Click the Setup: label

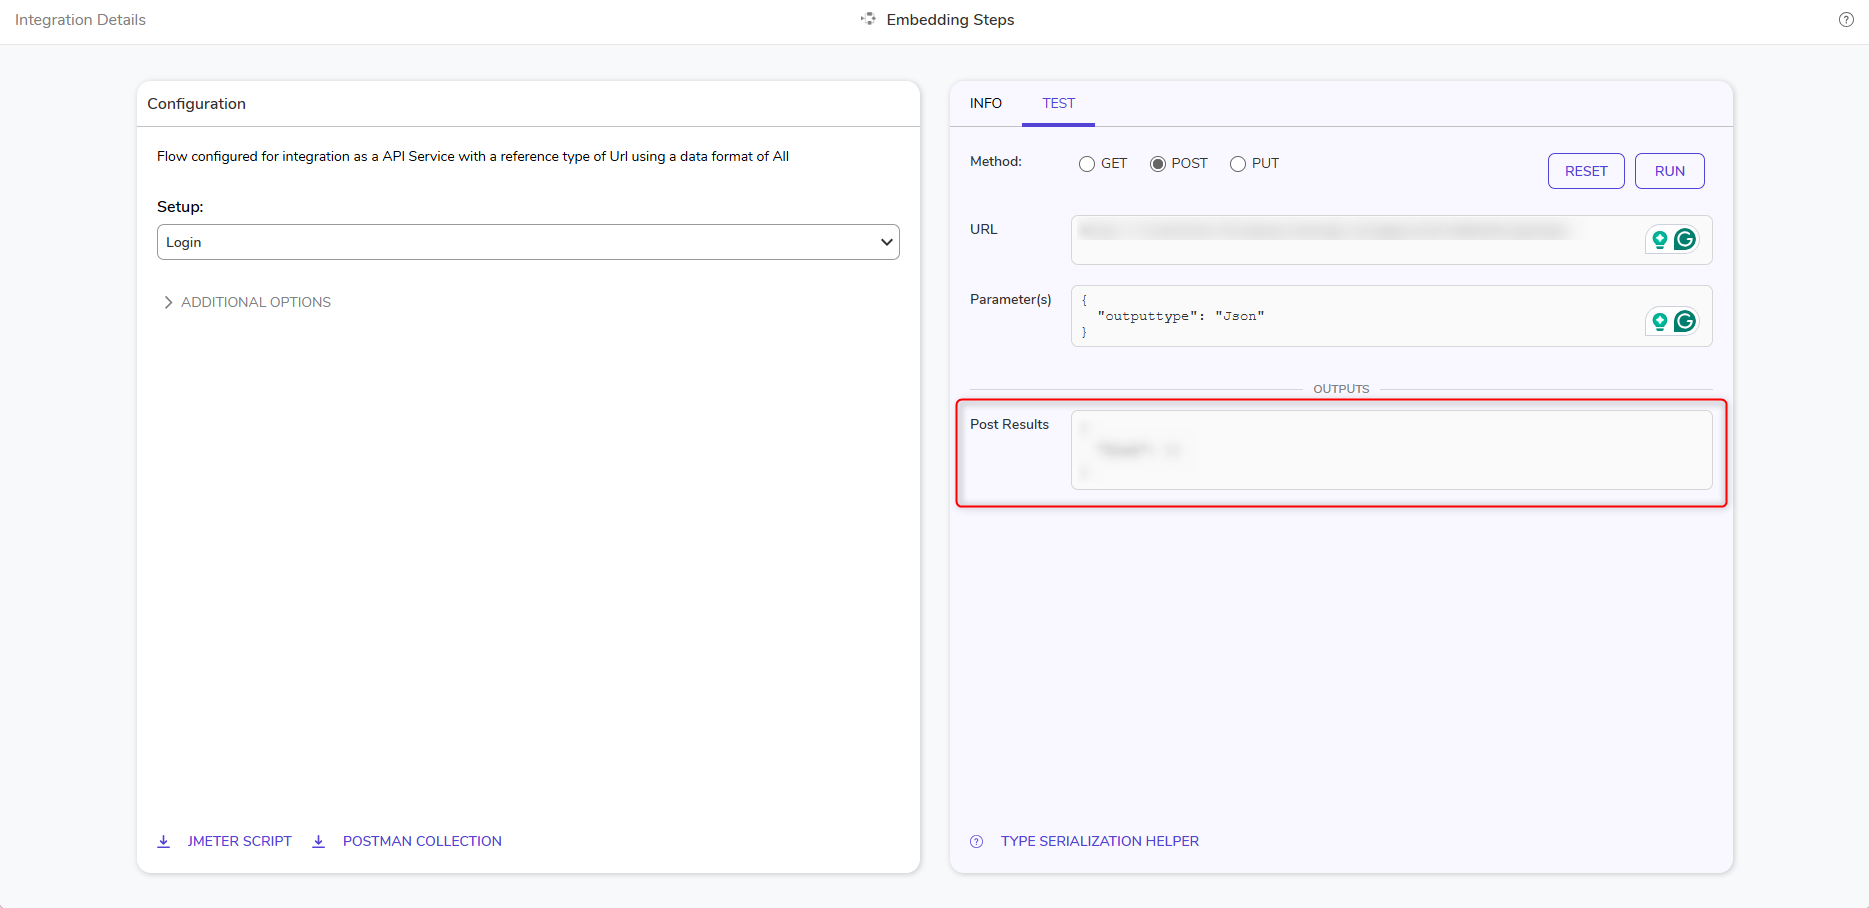tap(180, 207)
